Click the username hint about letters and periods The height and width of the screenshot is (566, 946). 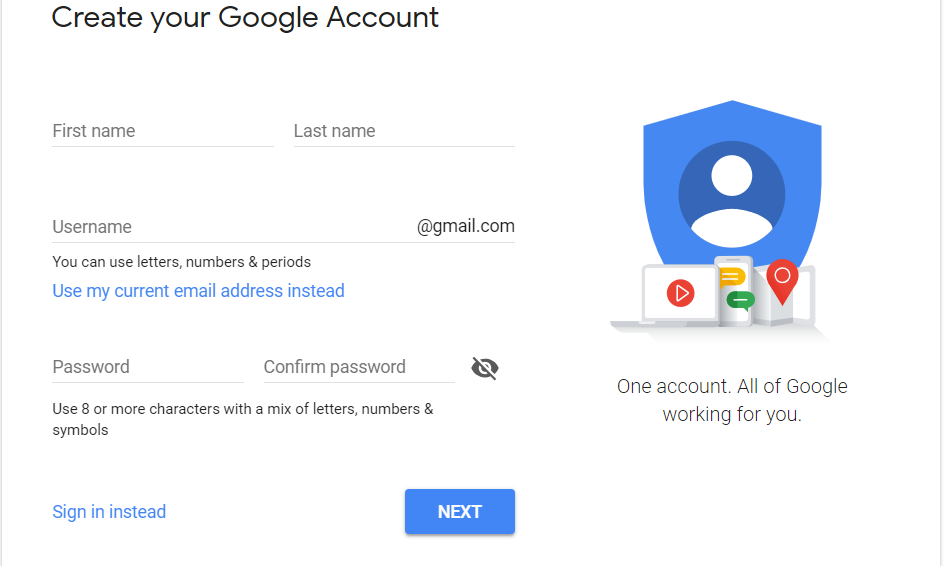point(181,262)
